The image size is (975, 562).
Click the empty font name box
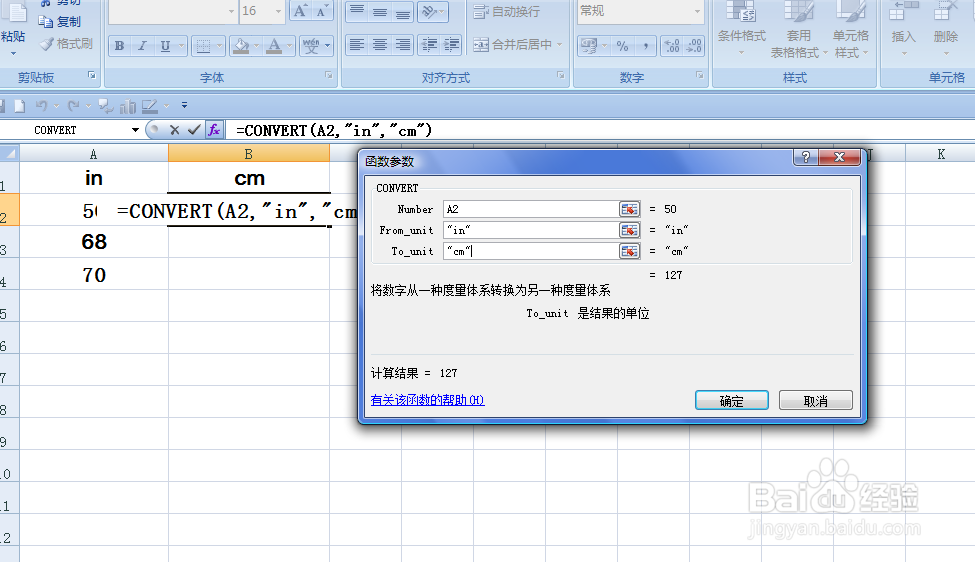pos(168,11)
